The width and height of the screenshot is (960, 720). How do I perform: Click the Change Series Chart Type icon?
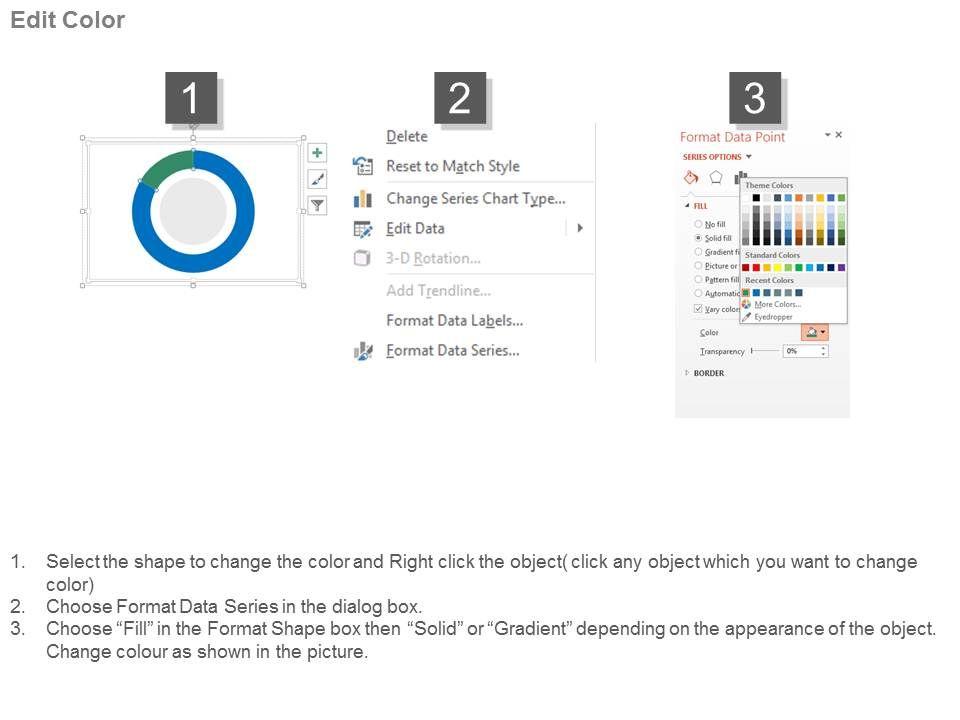pos(363,199)
